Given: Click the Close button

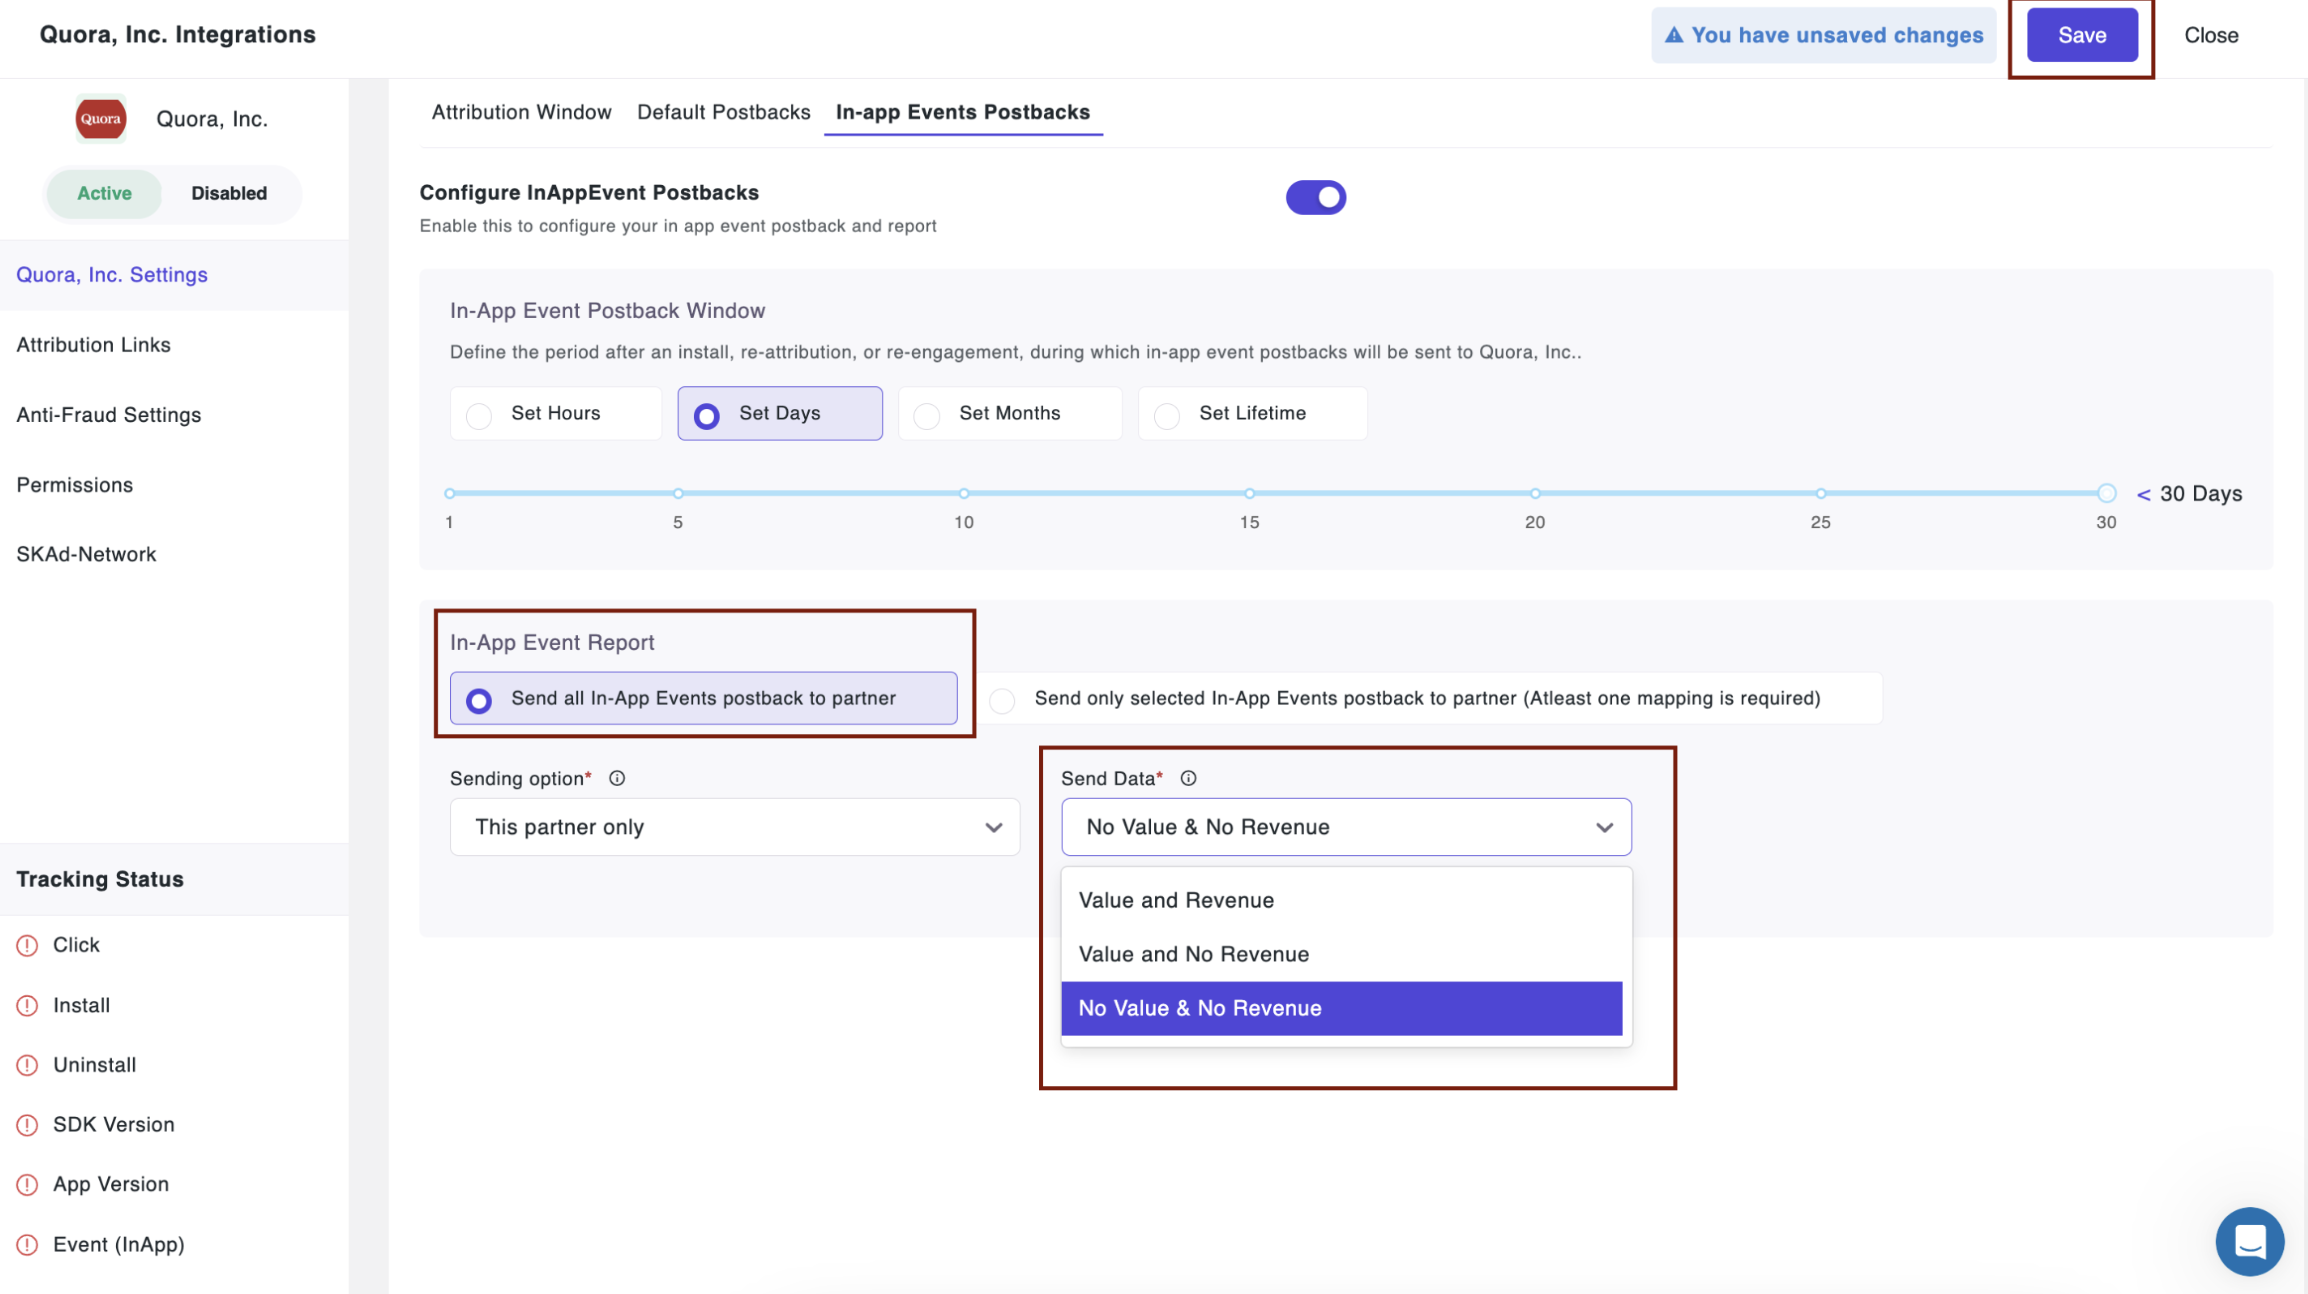Looking at the screenshot, I should pyautogui.click(x=2211, y=35).
